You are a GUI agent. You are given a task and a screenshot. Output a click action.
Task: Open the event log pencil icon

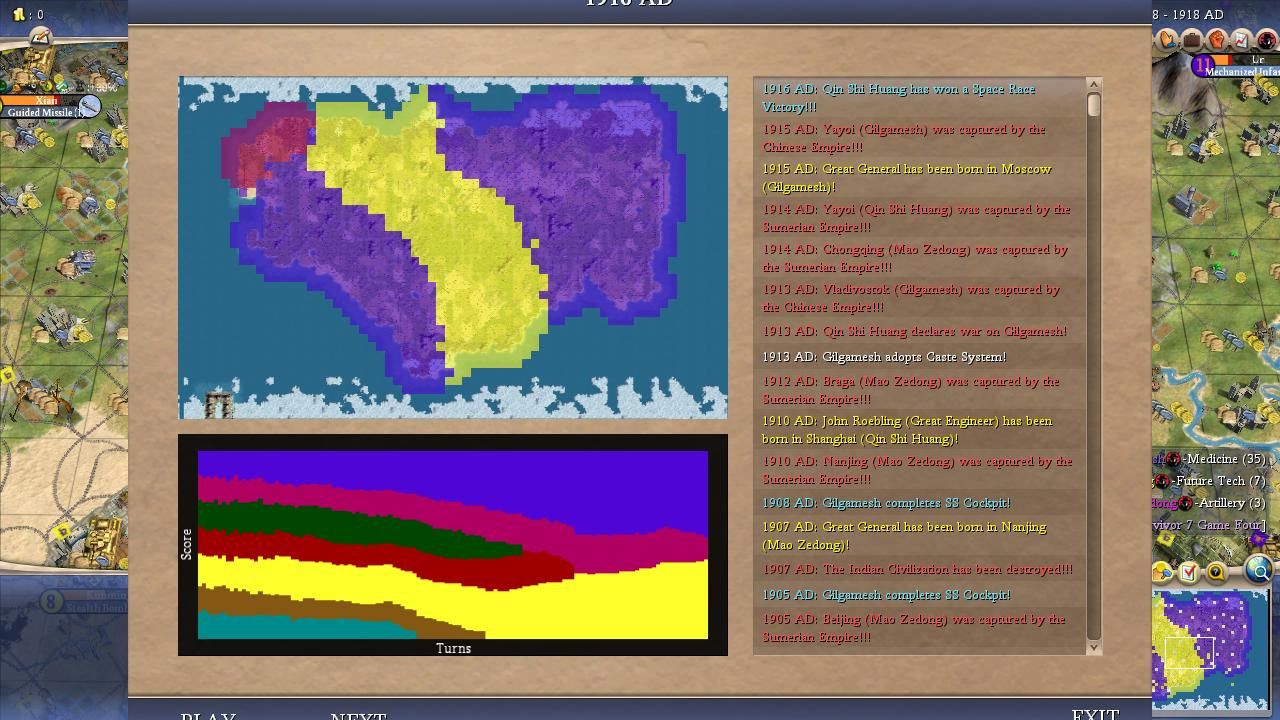(x=40, y=37)
